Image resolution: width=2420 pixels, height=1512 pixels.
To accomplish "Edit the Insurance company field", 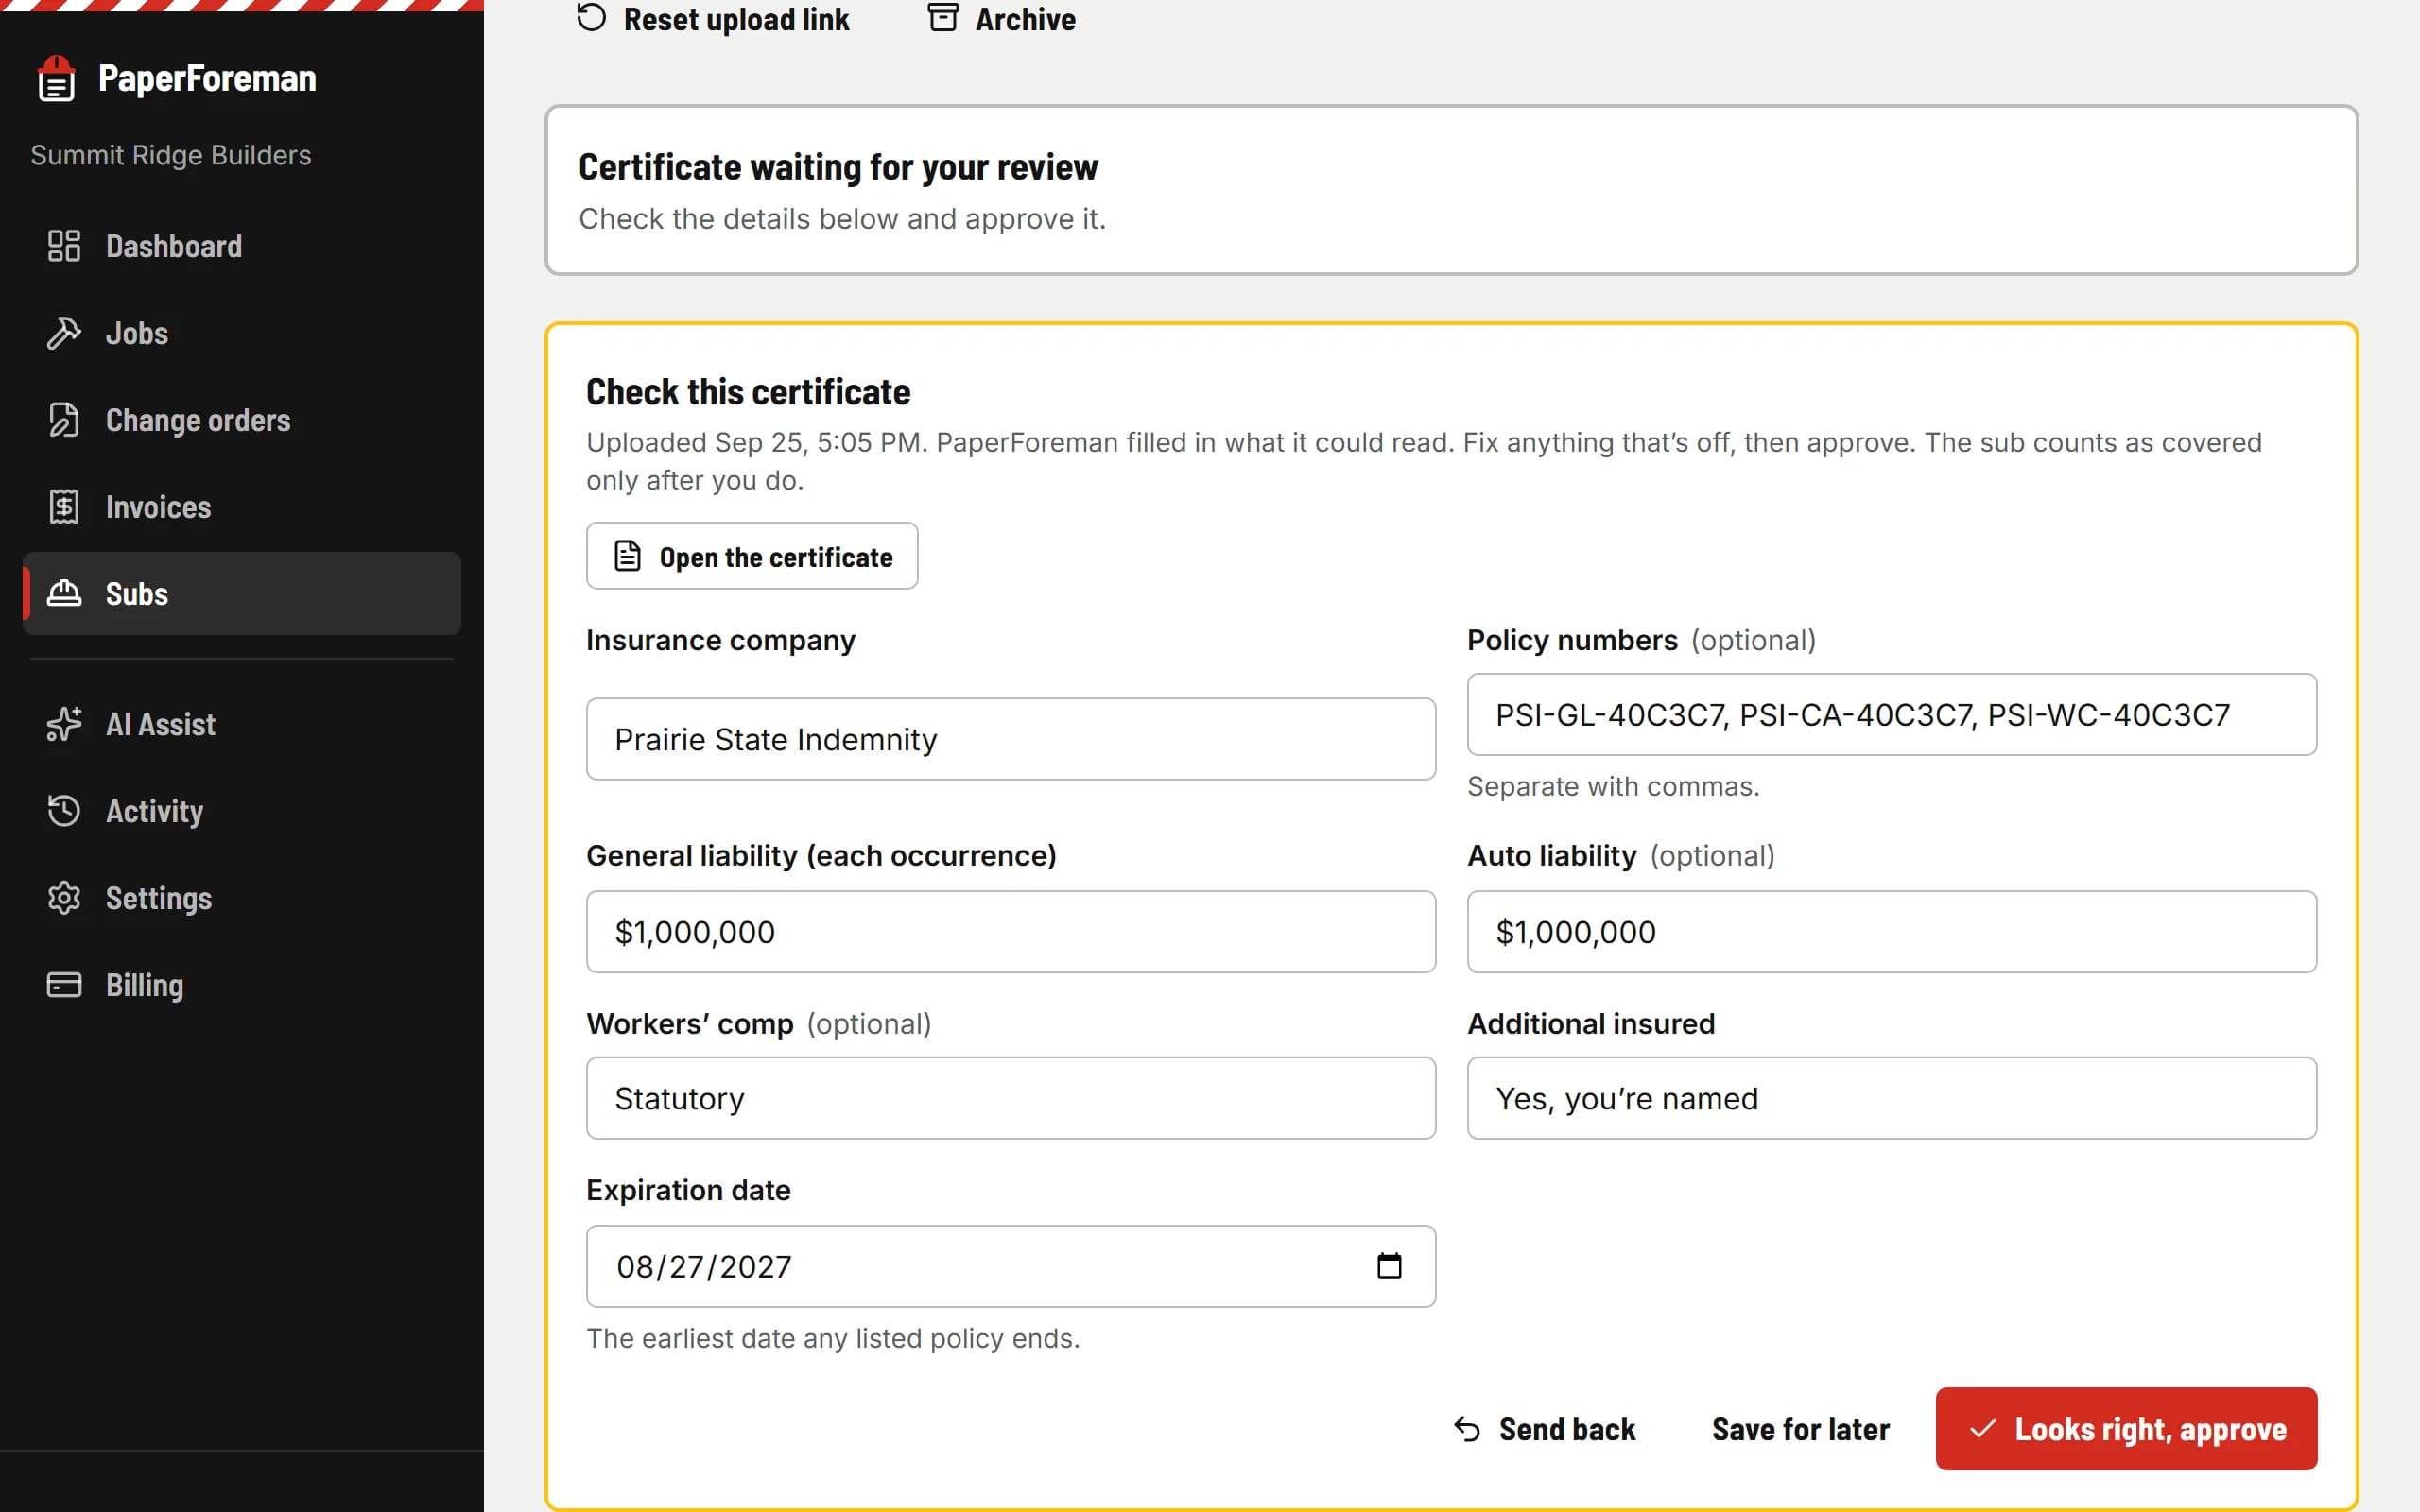I will (x=1011, y=739).
